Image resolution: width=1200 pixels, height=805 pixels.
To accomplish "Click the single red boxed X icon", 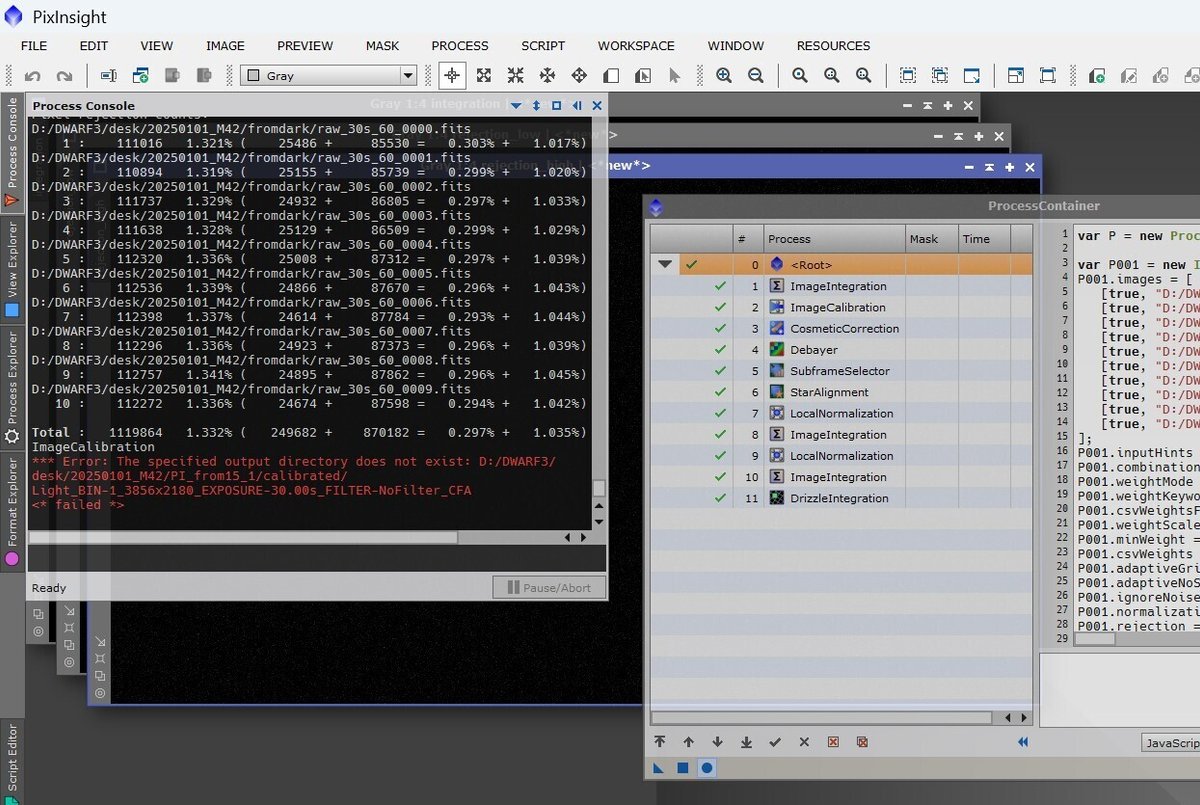I will 833,742.
